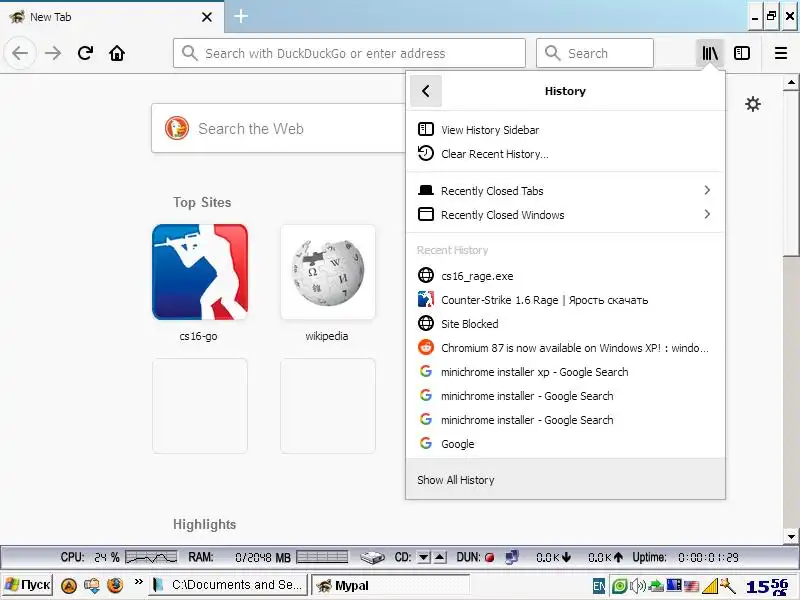Select the New Tab browser tab

tap(111, 17)
